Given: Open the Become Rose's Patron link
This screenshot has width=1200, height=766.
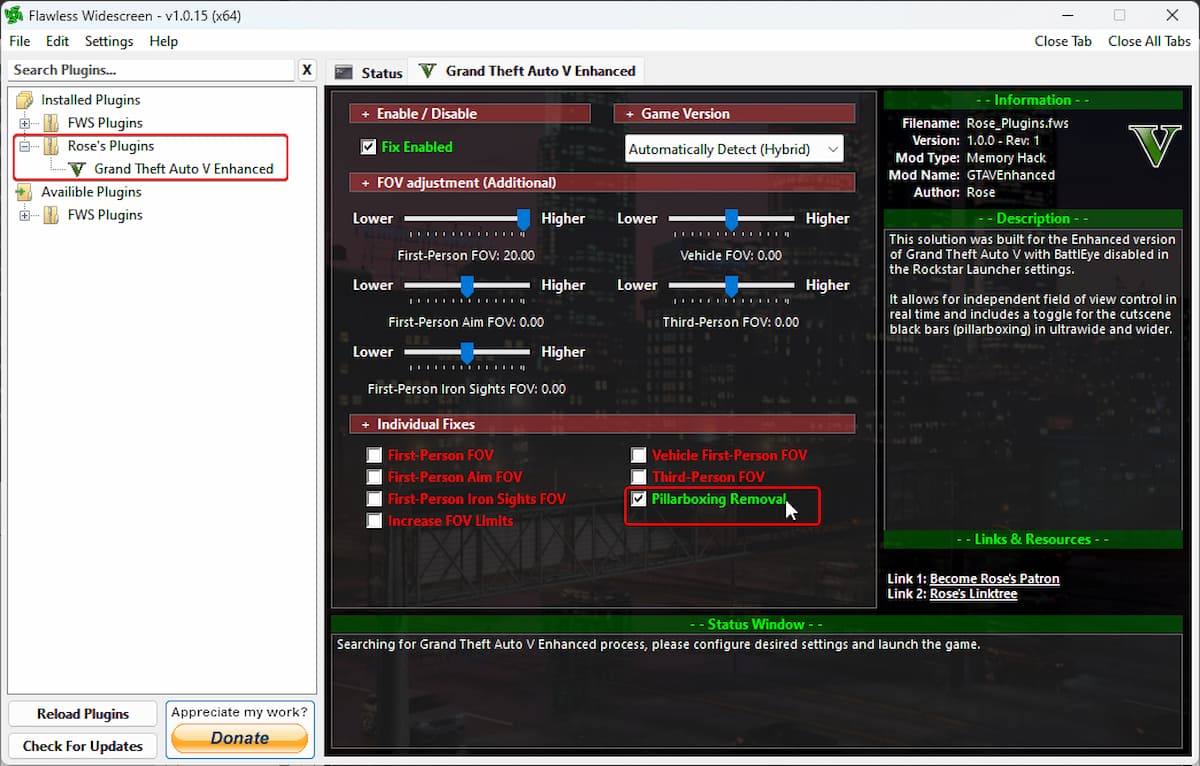Looking at the screenshot, I should (994, 578).
